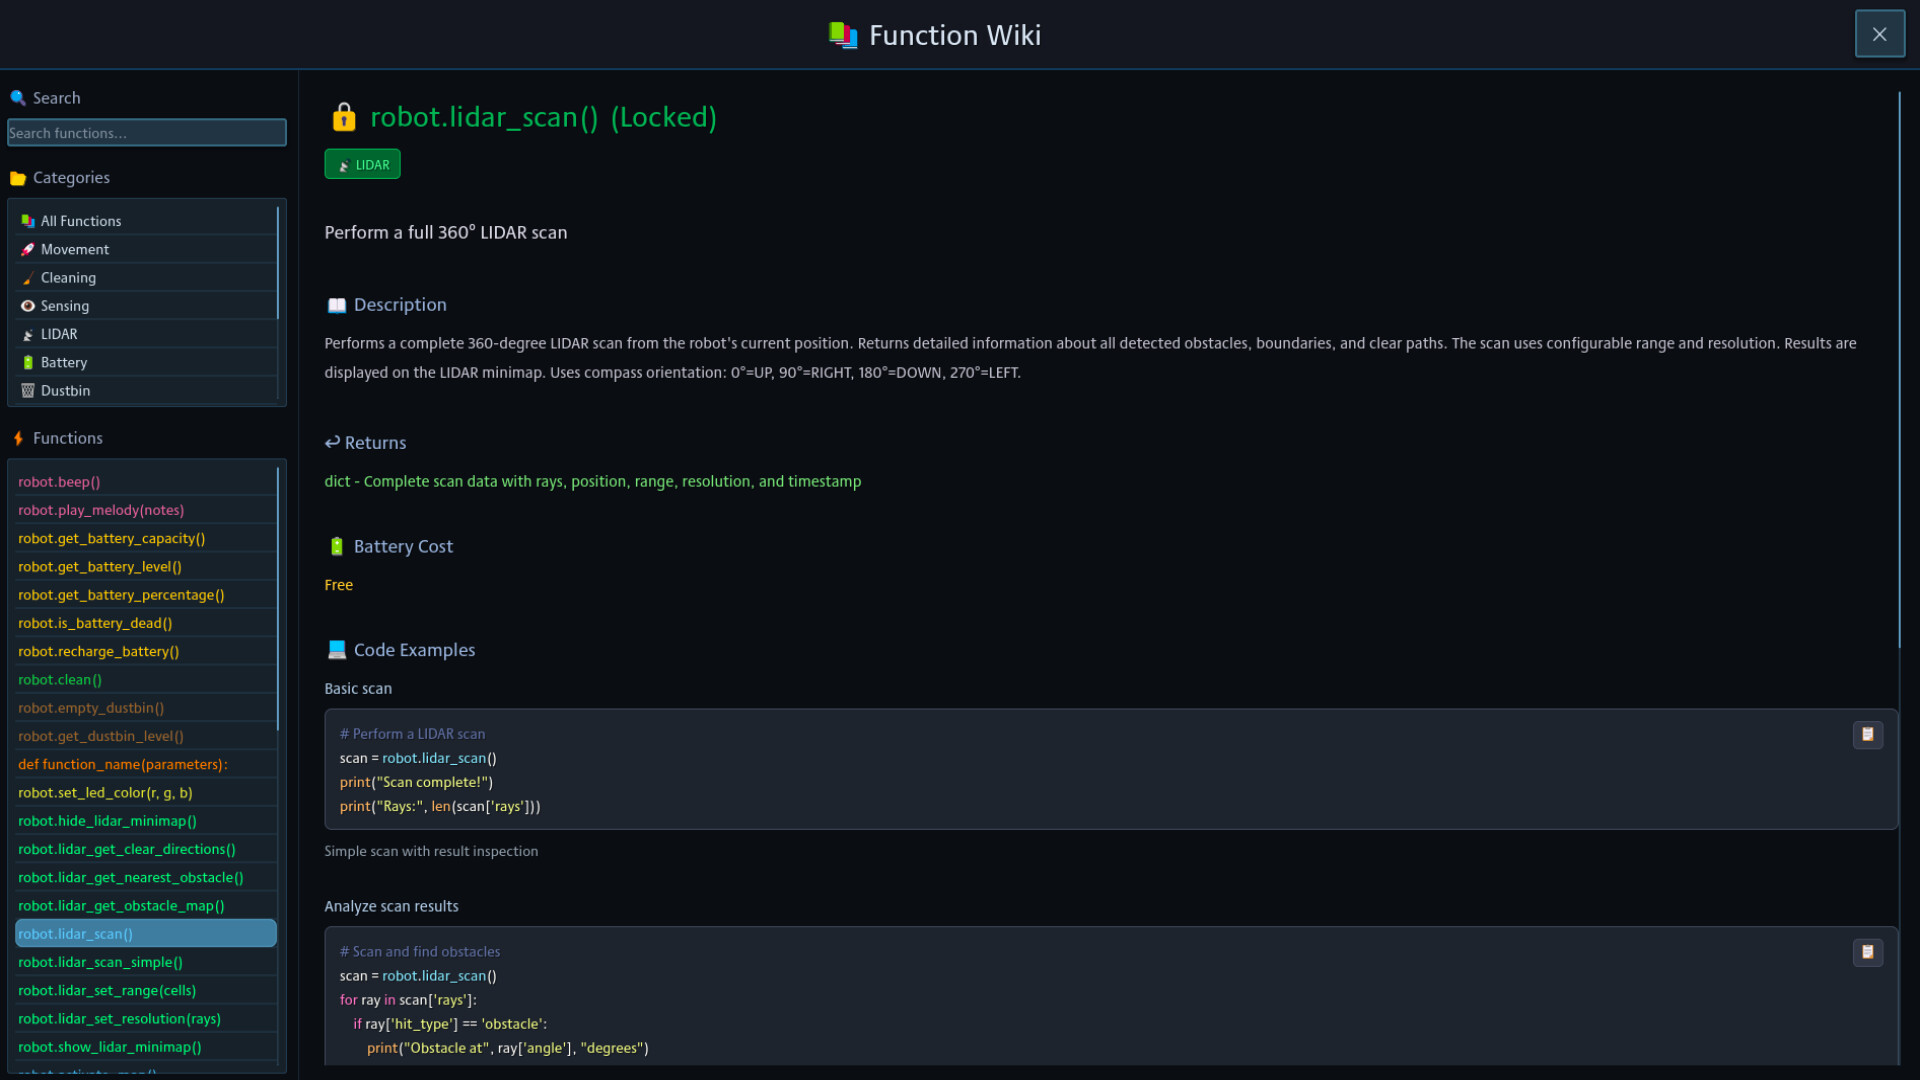
Task: Click the All Functions books icon
Action: pos(28,220)
